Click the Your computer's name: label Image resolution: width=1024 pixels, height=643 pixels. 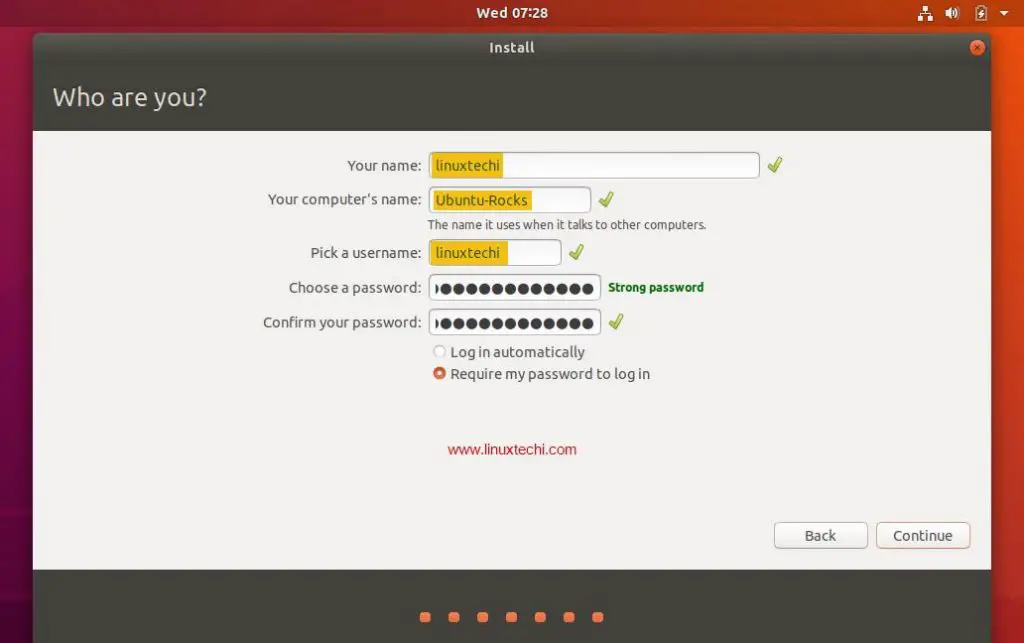(x=345, y=200)
